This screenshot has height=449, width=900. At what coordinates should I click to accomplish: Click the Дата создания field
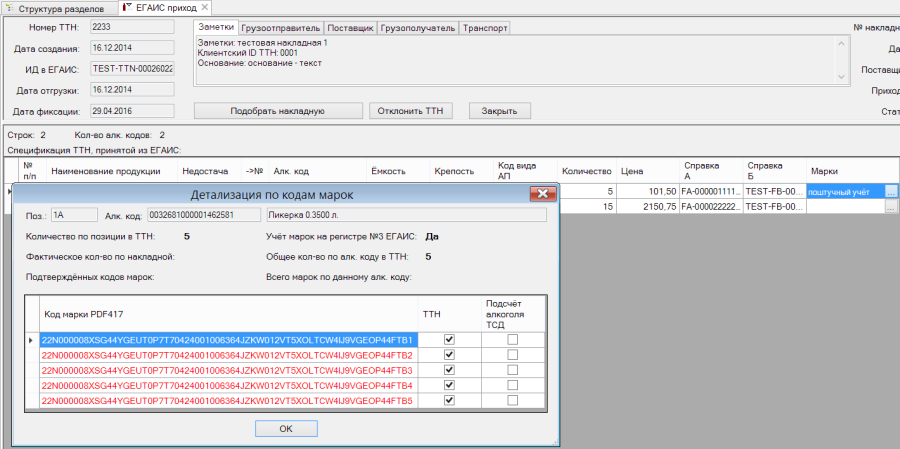pos(132,48)
